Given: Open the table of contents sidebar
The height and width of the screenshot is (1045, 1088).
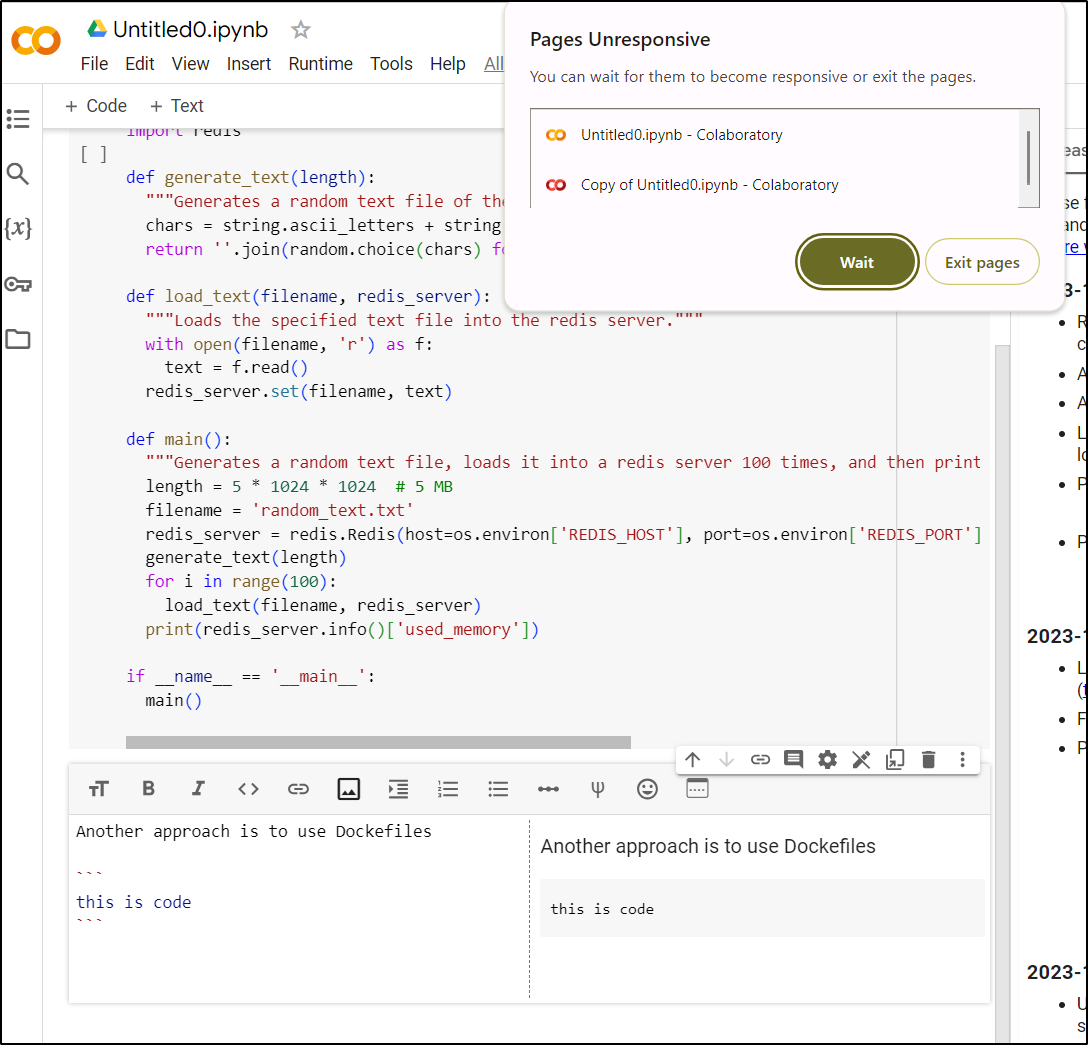Looking at the screenshot, I should tap(18, 119).
